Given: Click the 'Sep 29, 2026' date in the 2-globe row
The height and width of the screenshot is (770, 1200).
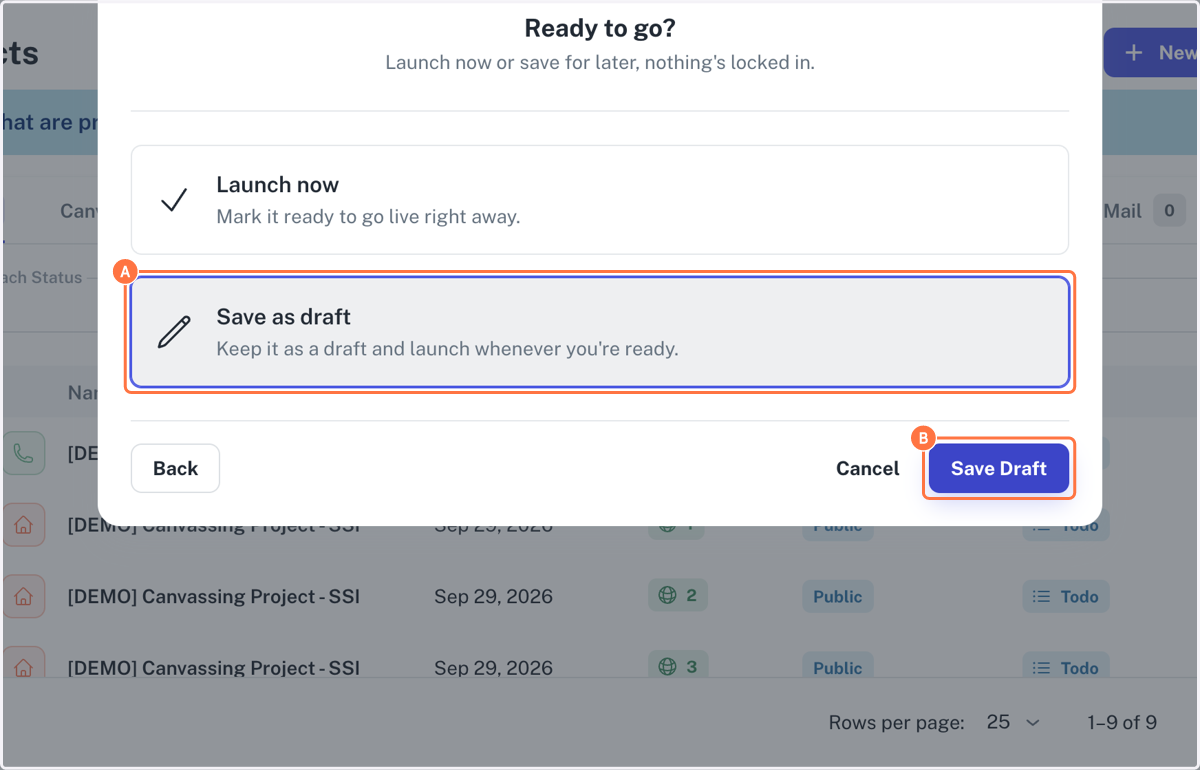Looking at the screenshot, I should [x=493, y=597].
